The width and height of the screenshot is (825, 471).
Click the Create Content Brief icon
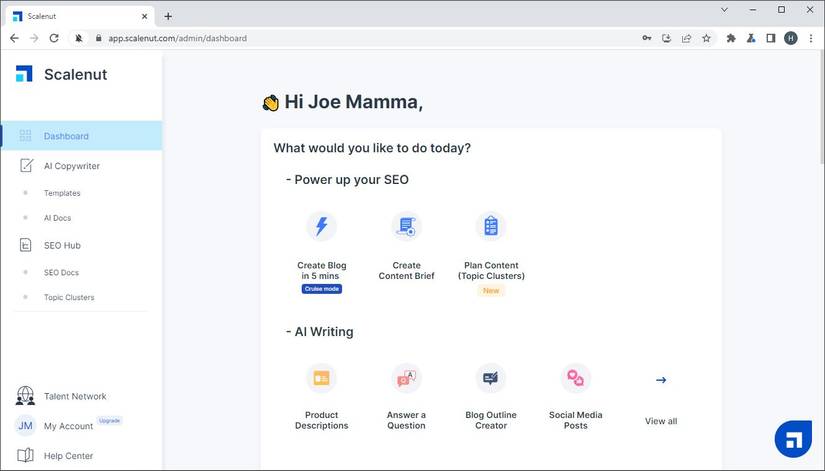point(406,226)
